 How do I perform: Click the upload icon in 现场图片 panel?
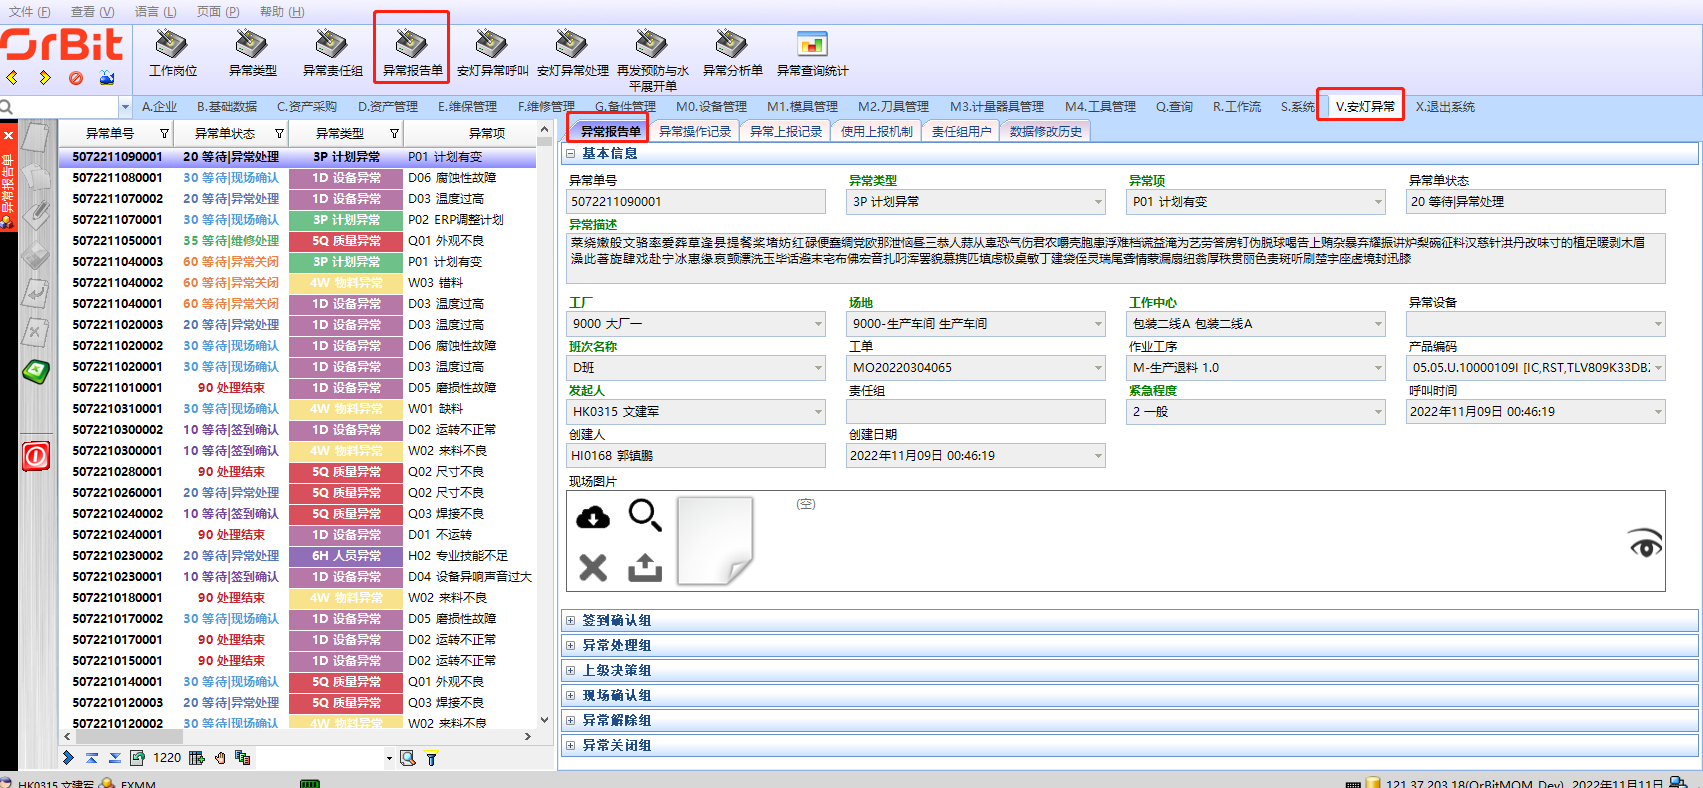click(x=645, y=567)
